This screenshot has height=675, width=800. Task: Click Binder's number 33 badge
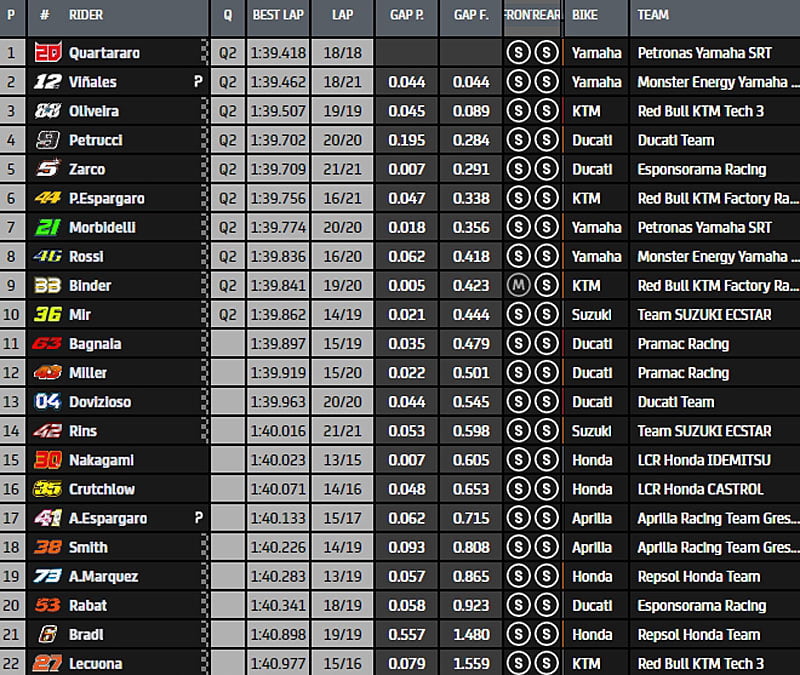48,285
